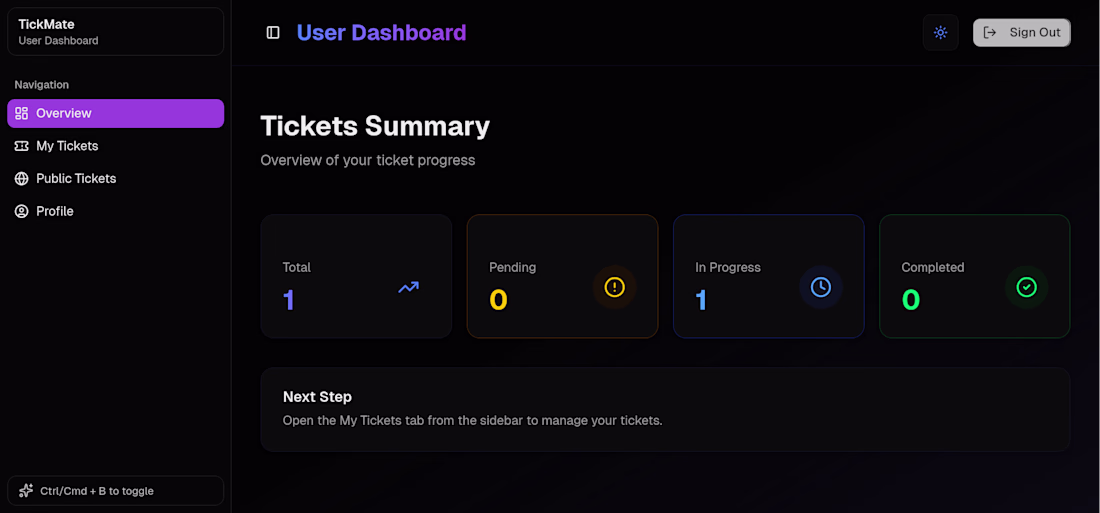Go to Public Tickets page

coord(116,178)
